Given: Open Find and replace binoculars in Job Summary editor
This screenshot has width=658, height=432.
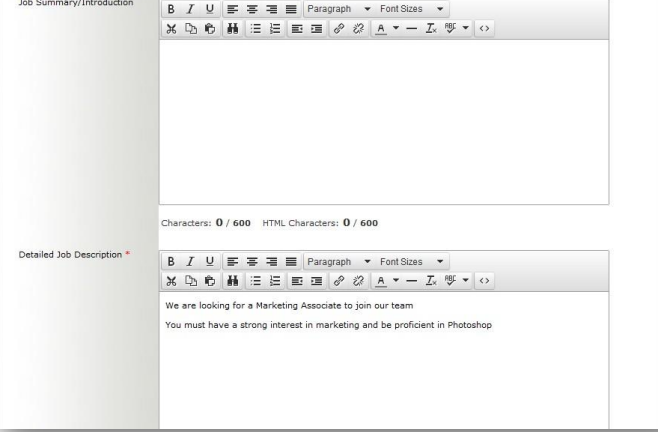Looking at the screenshot, I should 232,29.
